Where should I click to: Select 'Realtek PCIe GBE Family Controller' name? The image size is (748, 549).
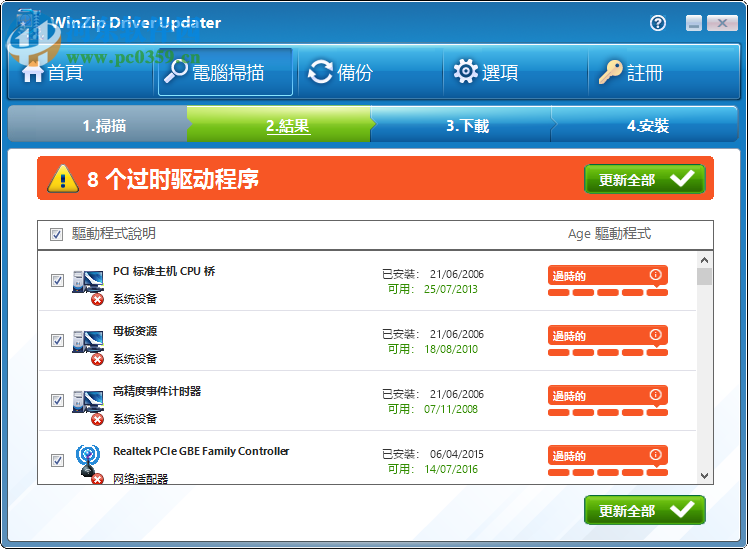coord(201,451)
